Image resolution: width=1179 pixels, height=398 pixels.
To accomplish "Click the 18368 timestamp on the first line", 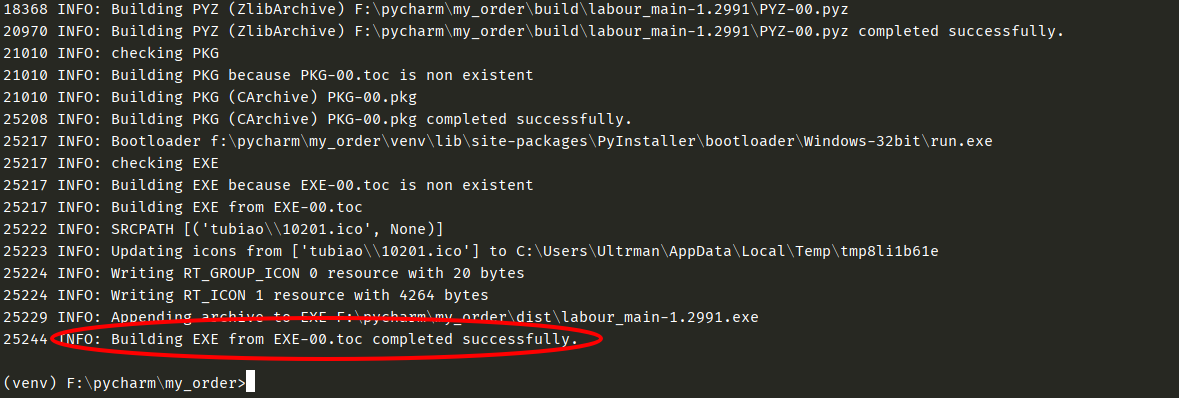I will click(x=26, y=9).
